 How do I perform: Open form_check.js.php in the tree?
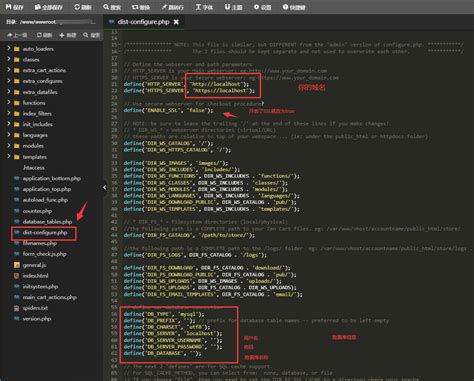45,254
